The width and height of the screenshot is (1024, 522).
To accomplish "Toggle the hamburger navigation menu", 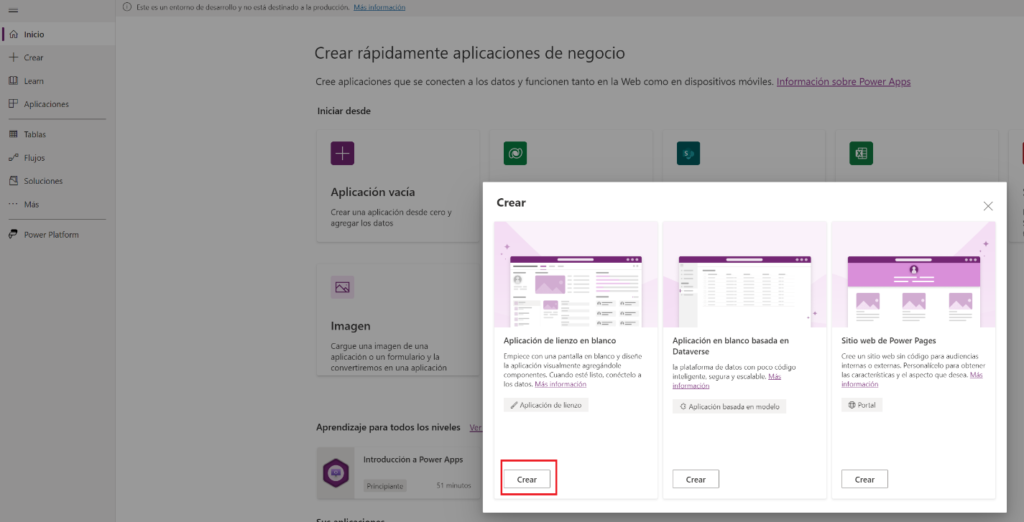I will pos(13,10).
